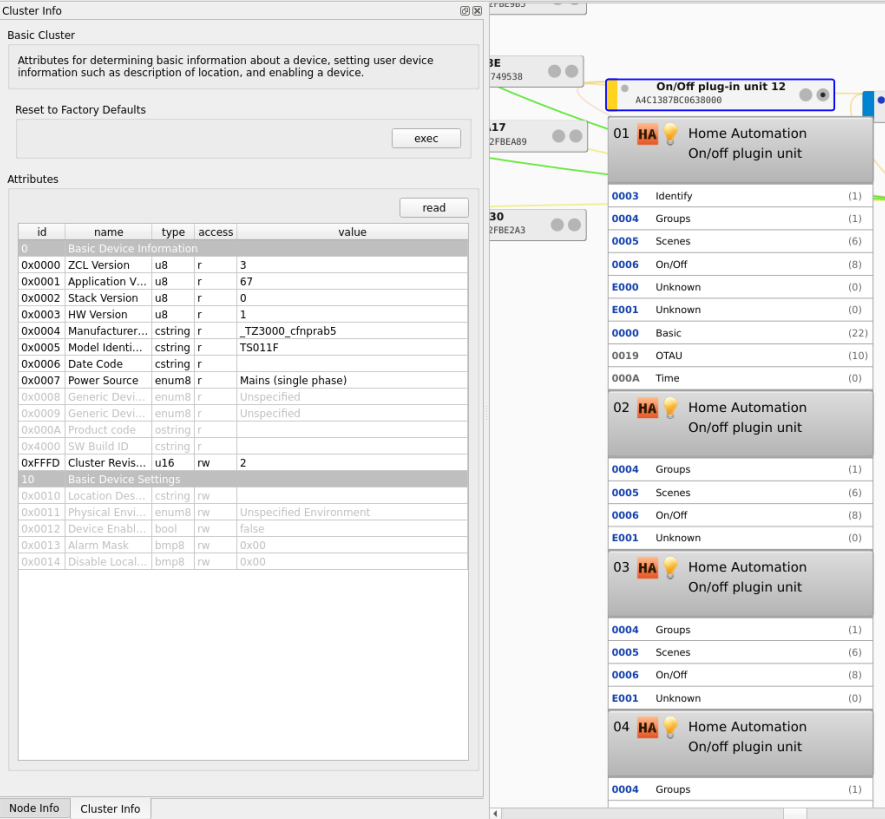
Task: Open On/Off cluster 0006 on endpoint 03
Action: pos(740,675)
